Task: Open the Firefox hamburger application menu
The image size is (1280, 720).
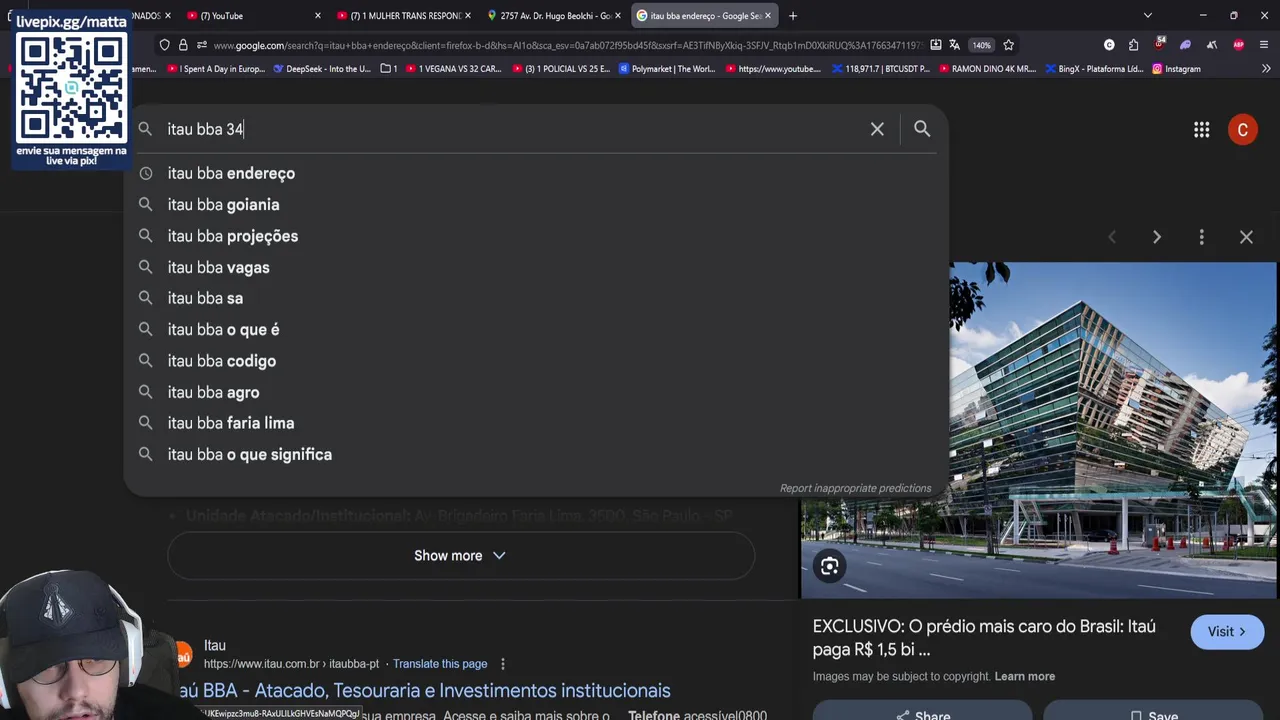Action: click(1265, 45)
